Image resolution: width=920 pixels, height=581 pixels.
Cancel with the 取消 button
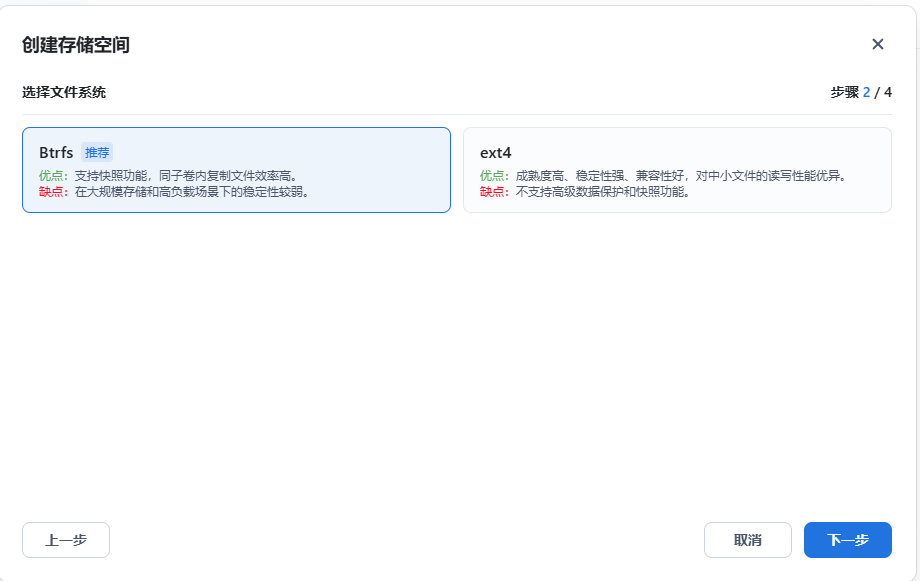click(748, 540)
